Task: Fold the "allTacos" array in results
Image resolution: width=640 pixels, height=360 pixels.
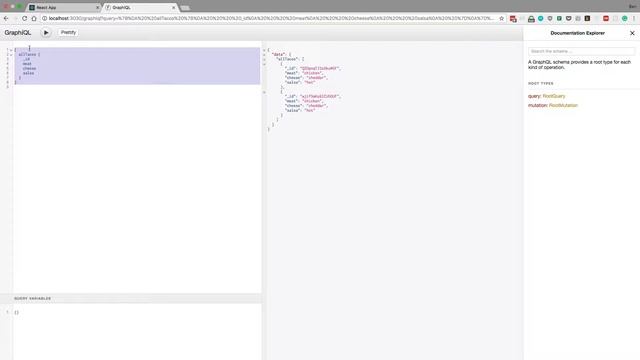Action: 264,59
